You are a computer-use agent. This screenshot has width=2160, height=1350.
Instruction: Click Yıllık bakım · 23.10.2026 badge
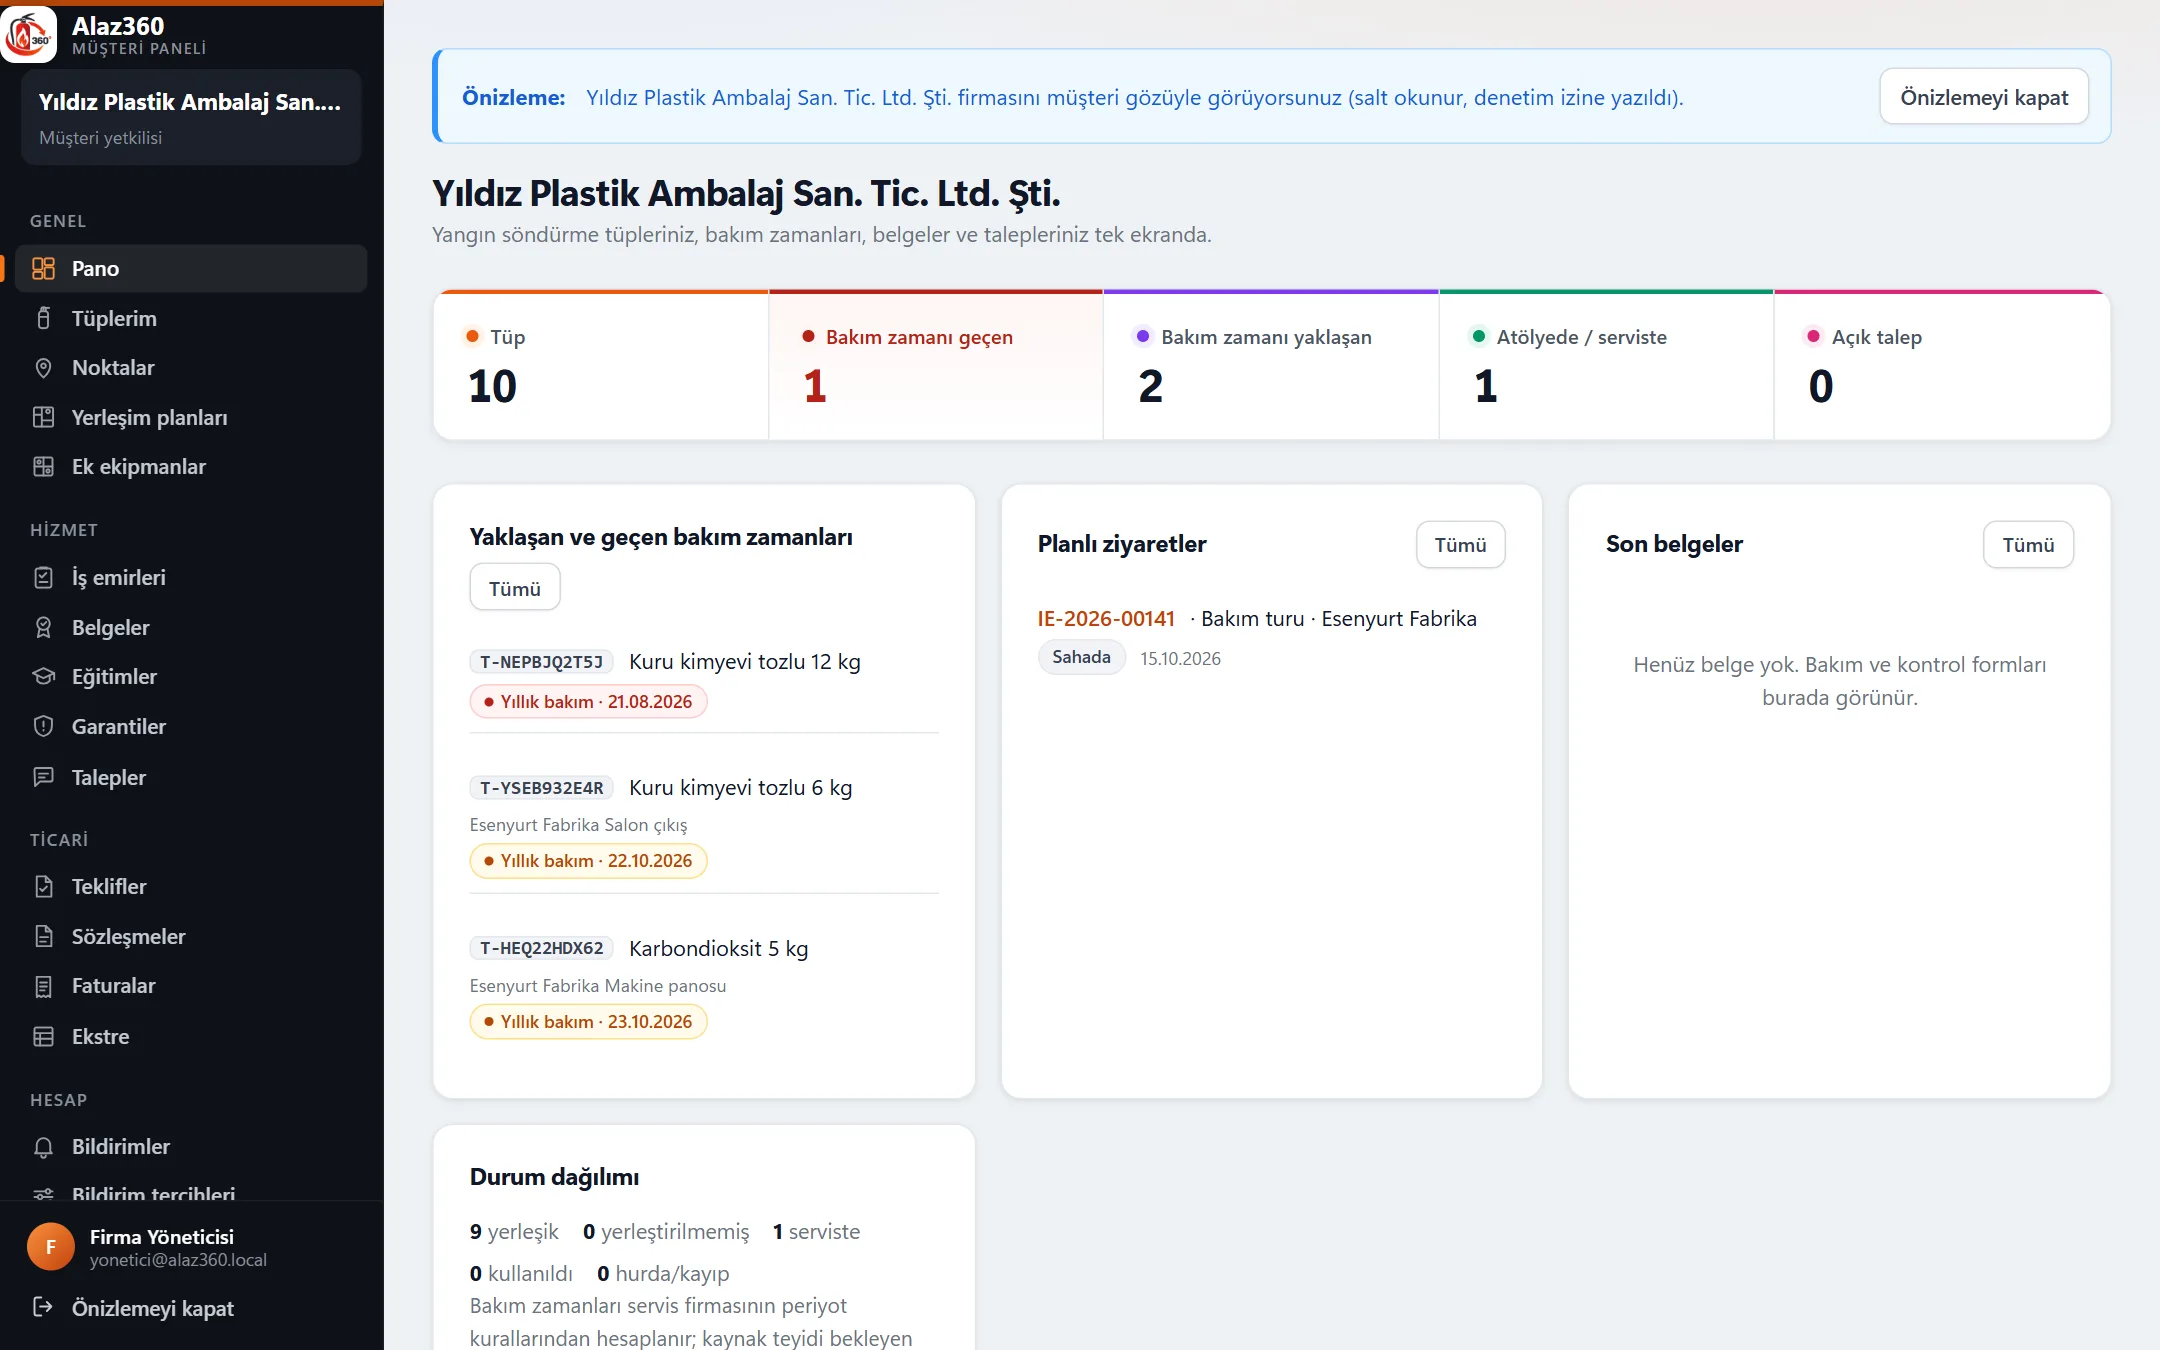pos(588,1022)
